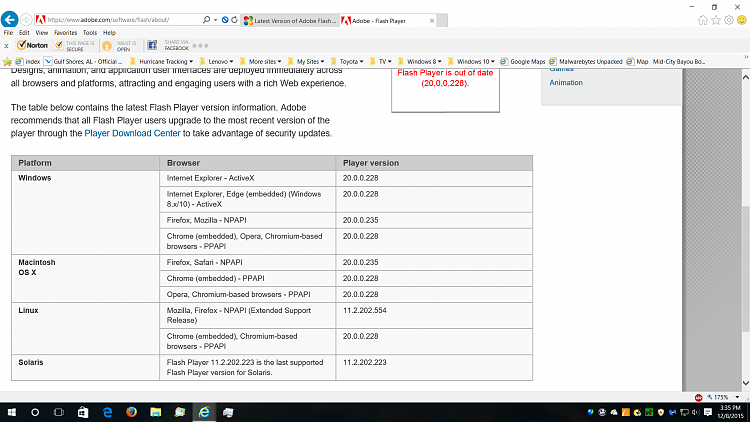Open Mid-City Bayou Bo... favorite
The height and width of the screenshot is (422, 750).
[x=679, y=62]
